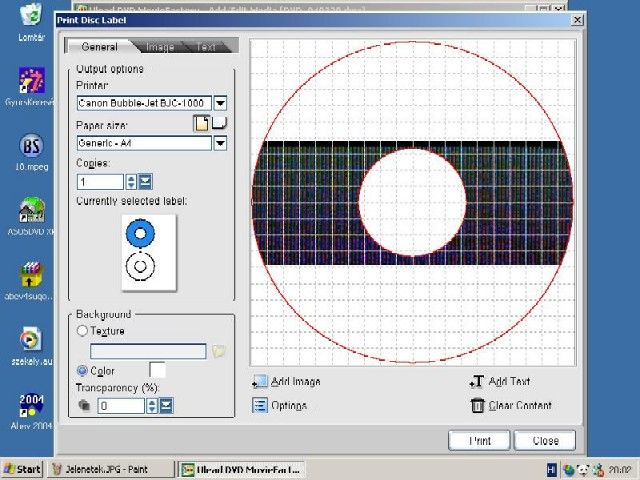Select landscape paper orientation icon
Image resolution: width=640 pixels, height=480 pixels.
point(218,123)
